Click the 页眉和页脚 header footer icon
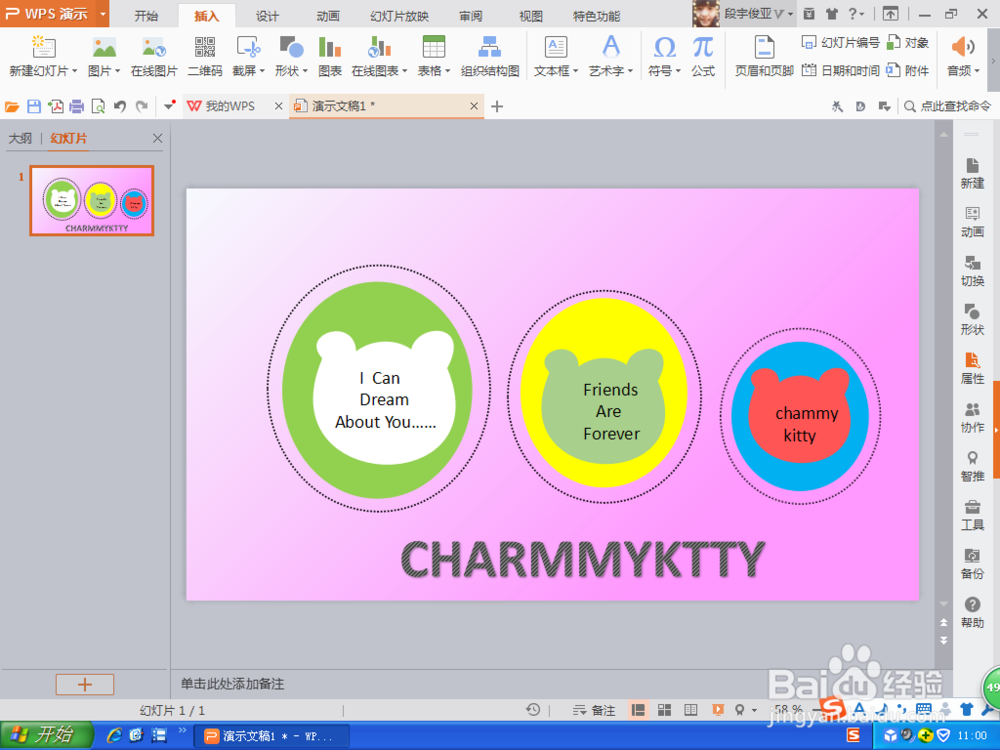This screenshot has width=1000, height=750. pyautogui.click(x=763, y=47)
